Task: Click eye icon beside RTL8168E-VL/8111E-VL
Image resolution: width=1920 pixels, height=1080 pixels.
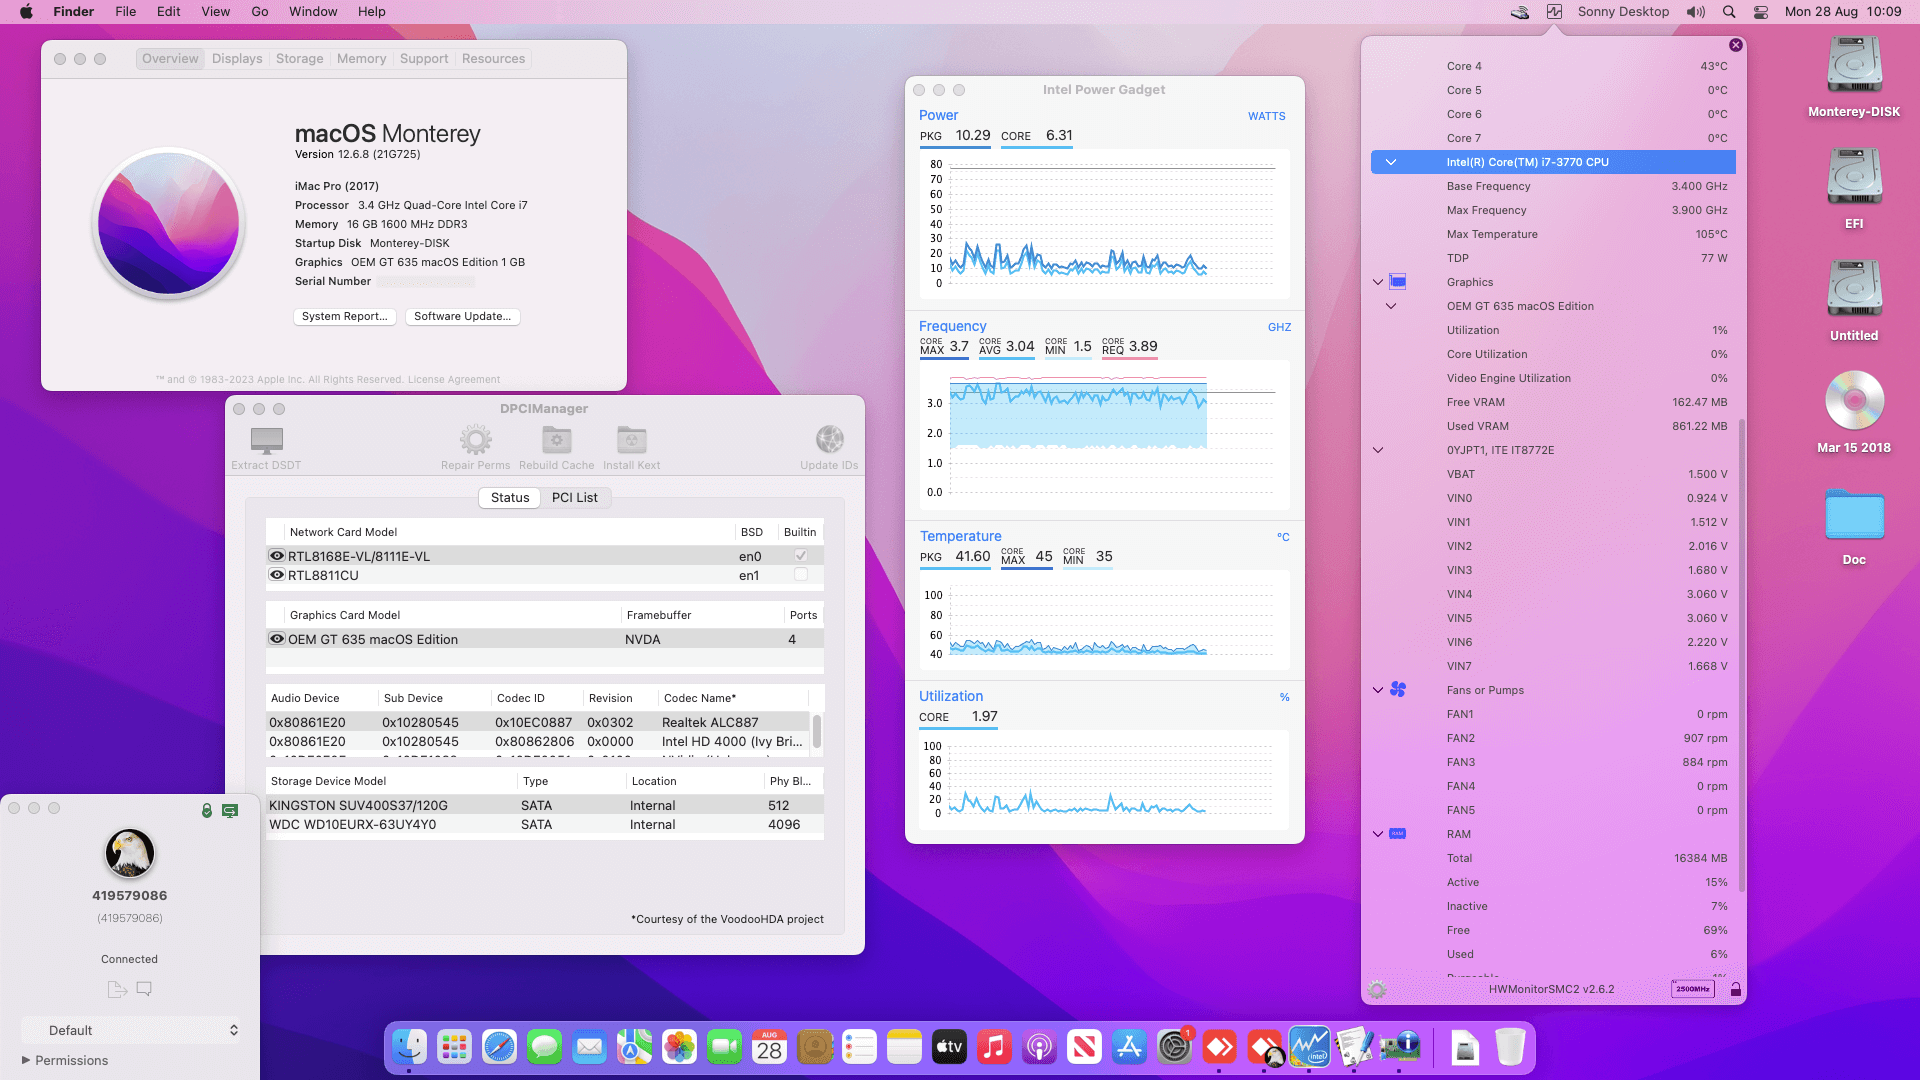Action: [277, 556]
